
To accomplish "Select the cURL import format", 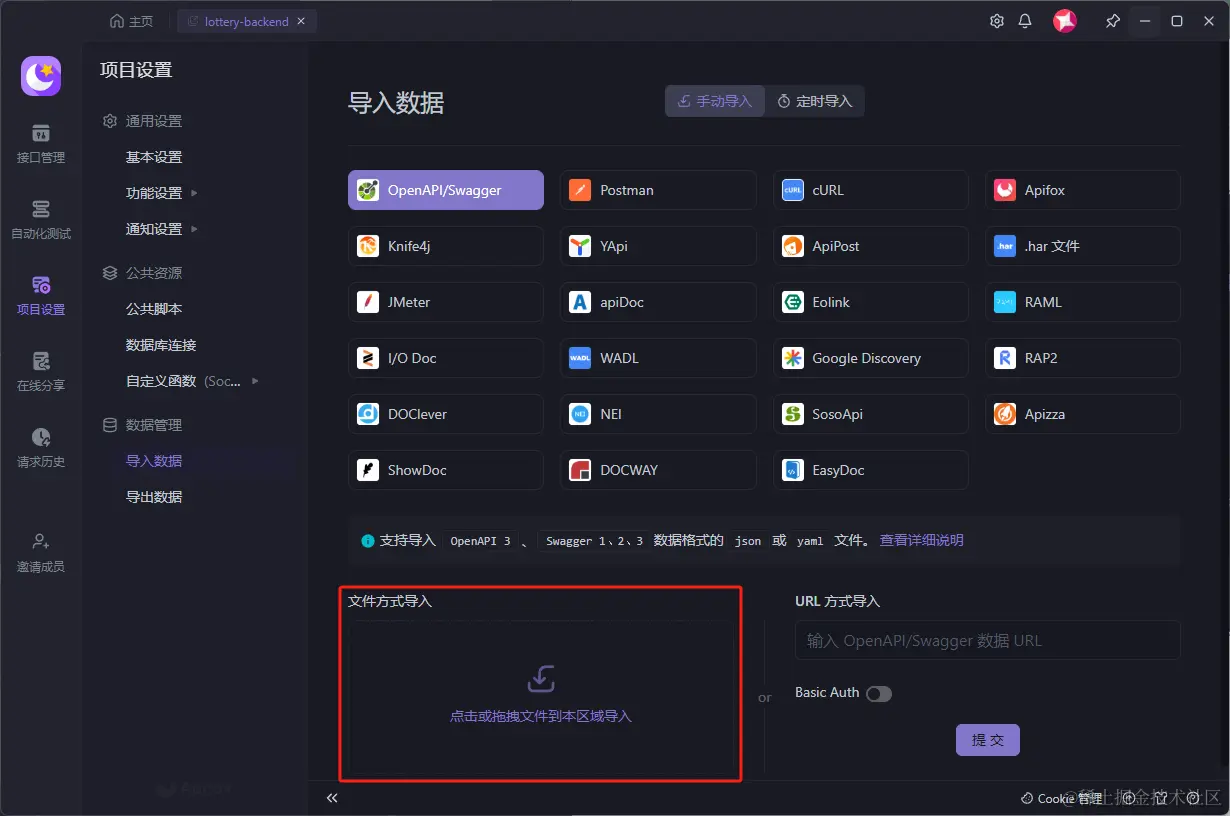I will point(871,190).
